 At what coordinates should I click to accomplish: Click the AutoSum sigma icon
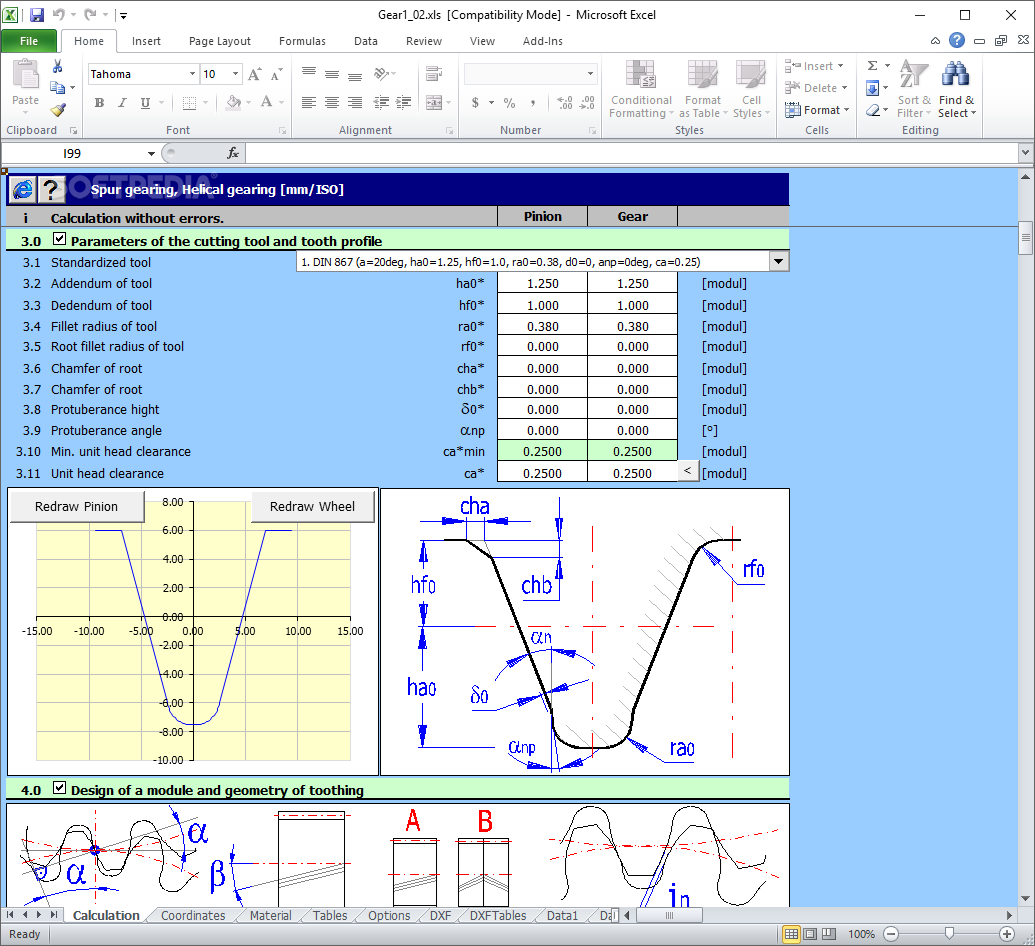(x=873, y=65)
